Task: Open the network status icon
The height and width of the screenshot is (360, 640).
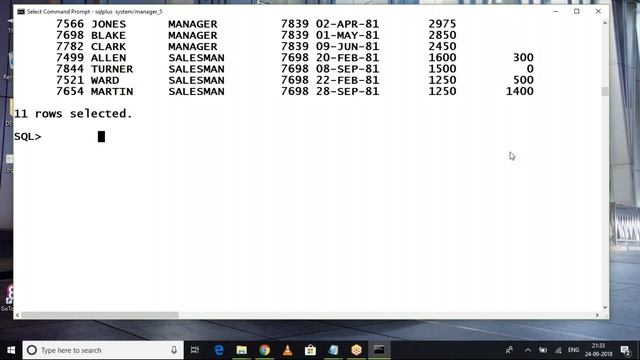Action: pyautogui.click(x=558, y=350)
